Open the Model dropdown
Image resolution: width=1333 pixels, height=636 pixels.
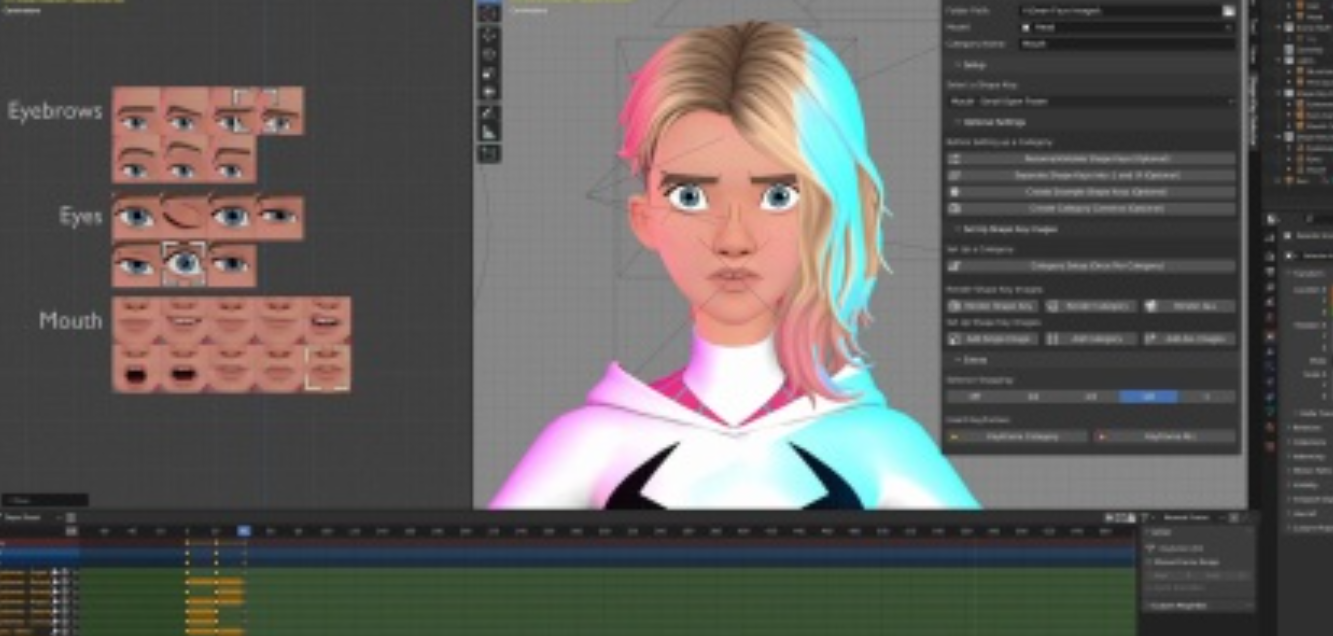pos(1126,27)
